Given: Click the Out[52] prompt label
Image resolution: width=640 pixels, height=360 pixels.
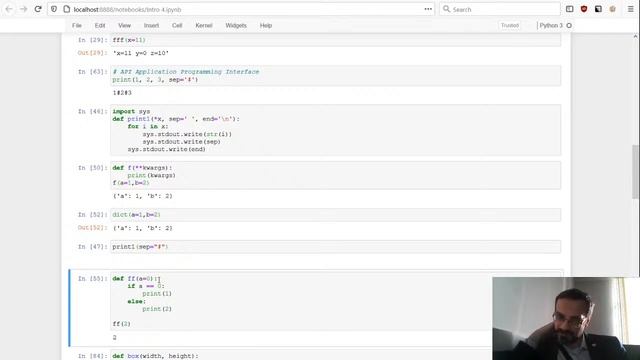Looking at the screenshot, I should click(93, 228).
